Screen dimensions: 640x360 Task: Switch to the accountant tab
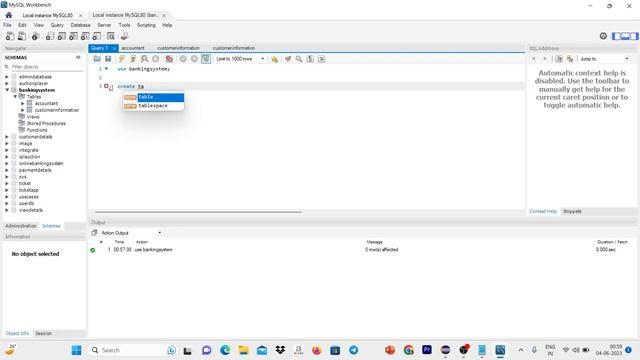tap(133, 48)
